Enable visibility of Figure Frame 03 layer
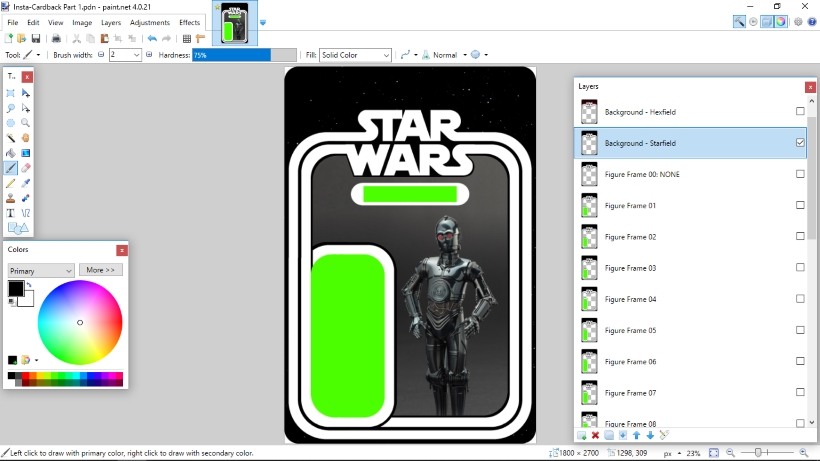Image resolution: width=820 pixels, height=461 pixels. (x=800, y=268)
